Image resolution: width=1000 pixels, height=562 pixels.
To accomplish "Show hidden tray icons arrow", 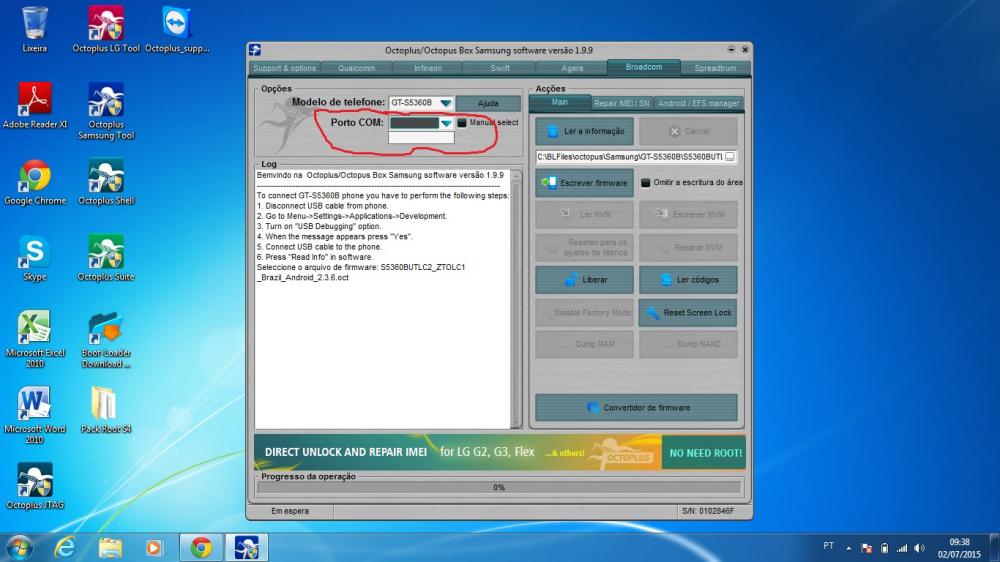I will (848, 548).
